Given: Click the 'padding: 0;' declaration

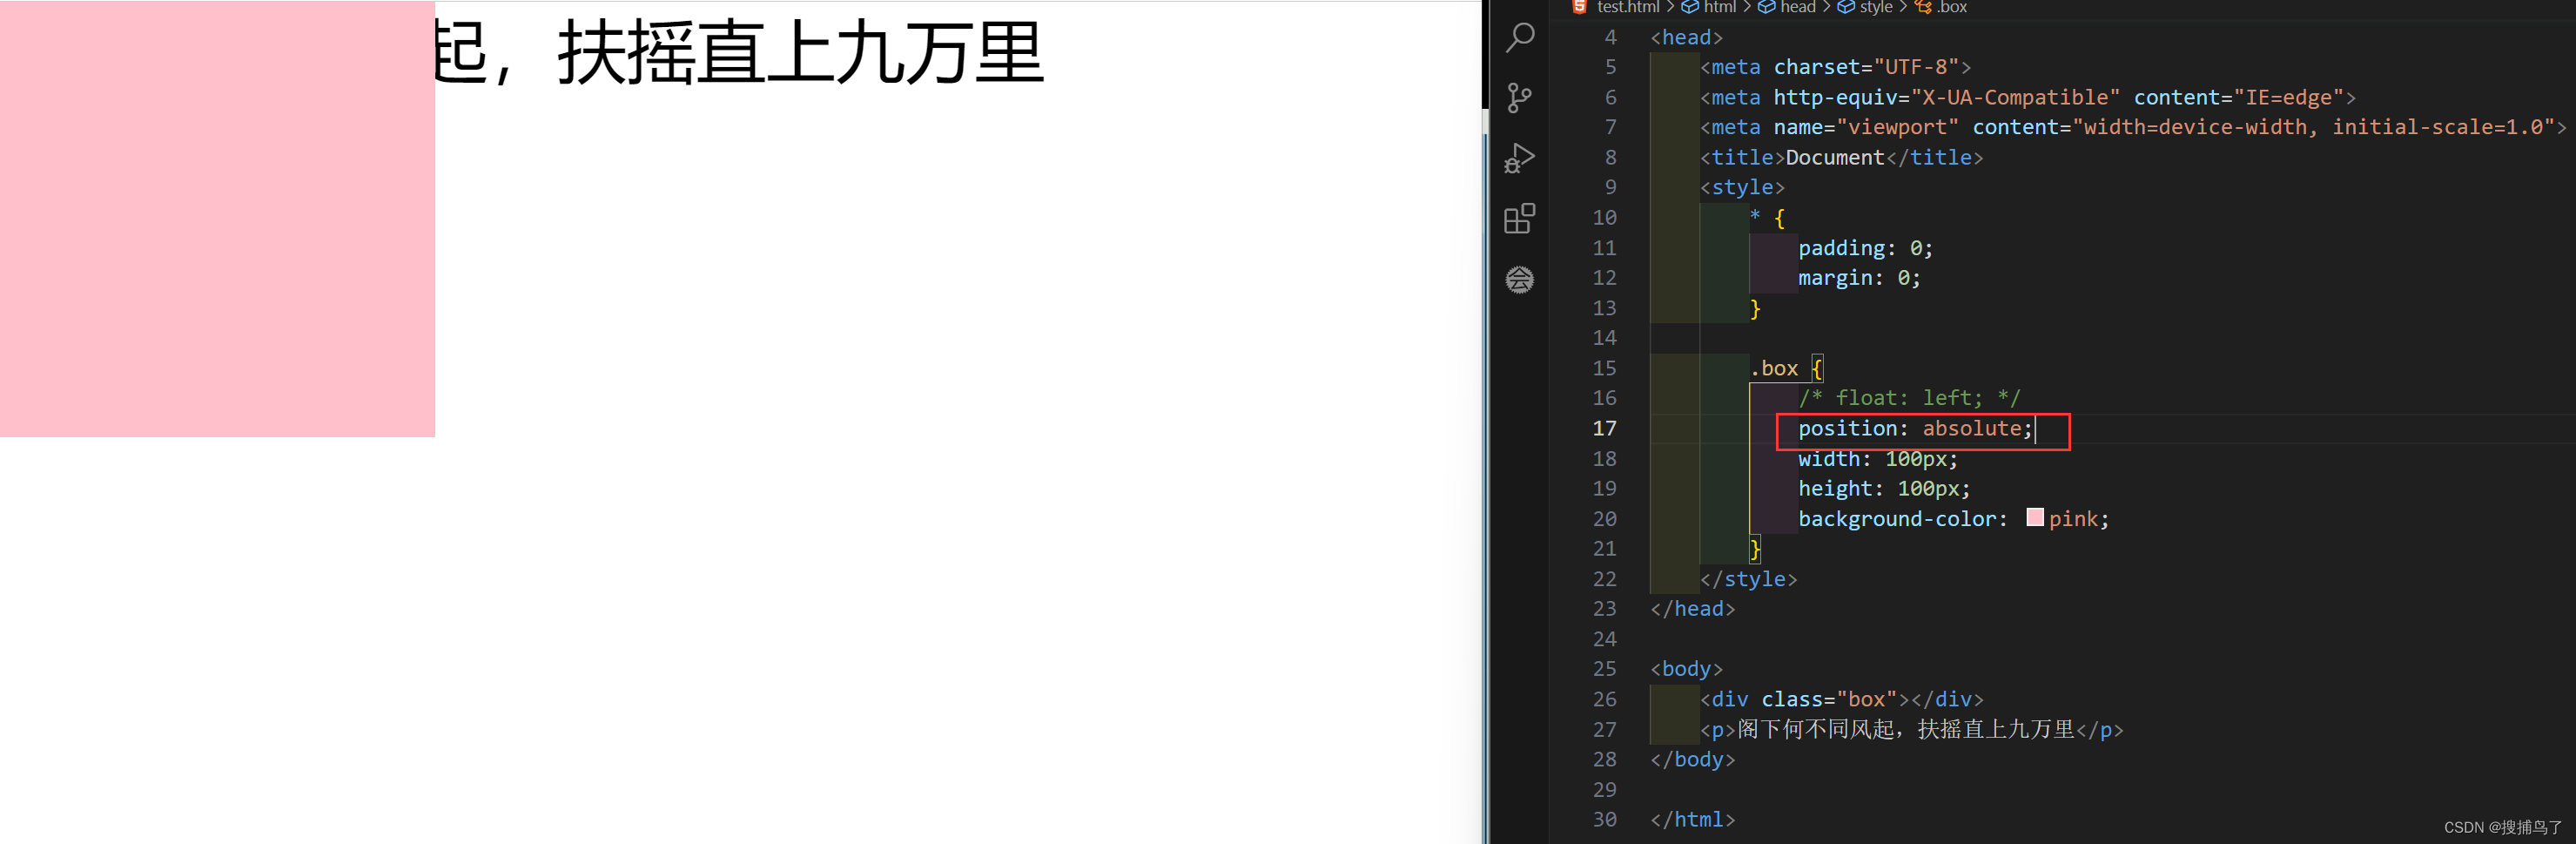Looking at the screenshot, I should pyautogui.click(x=1865, y=248).
